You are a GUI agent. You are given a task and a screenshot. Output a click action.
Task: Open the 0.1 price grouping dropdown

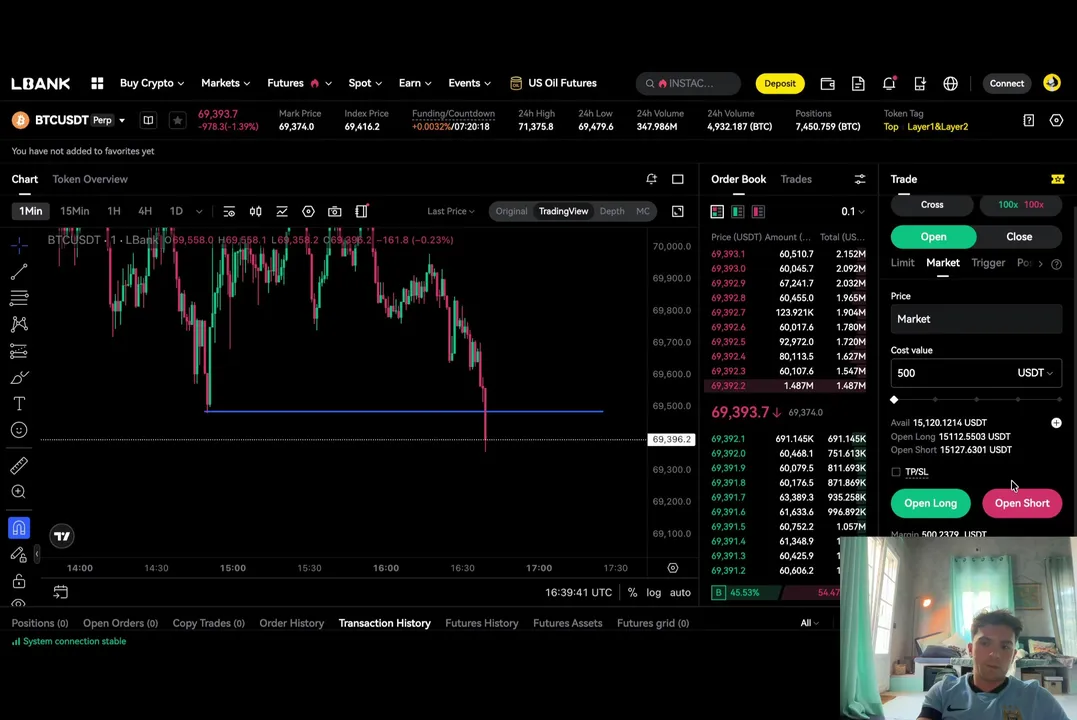[x=852, y=212]
